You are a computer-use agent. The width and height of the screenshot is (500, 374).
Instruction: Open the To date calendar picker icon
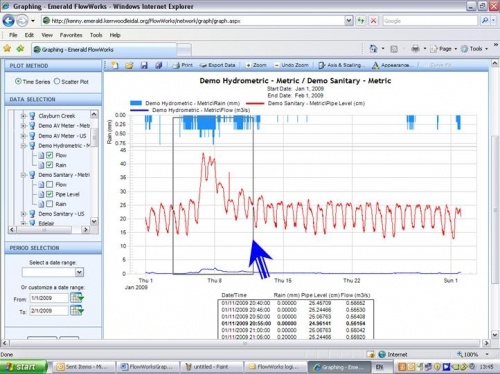pos(77,311)
